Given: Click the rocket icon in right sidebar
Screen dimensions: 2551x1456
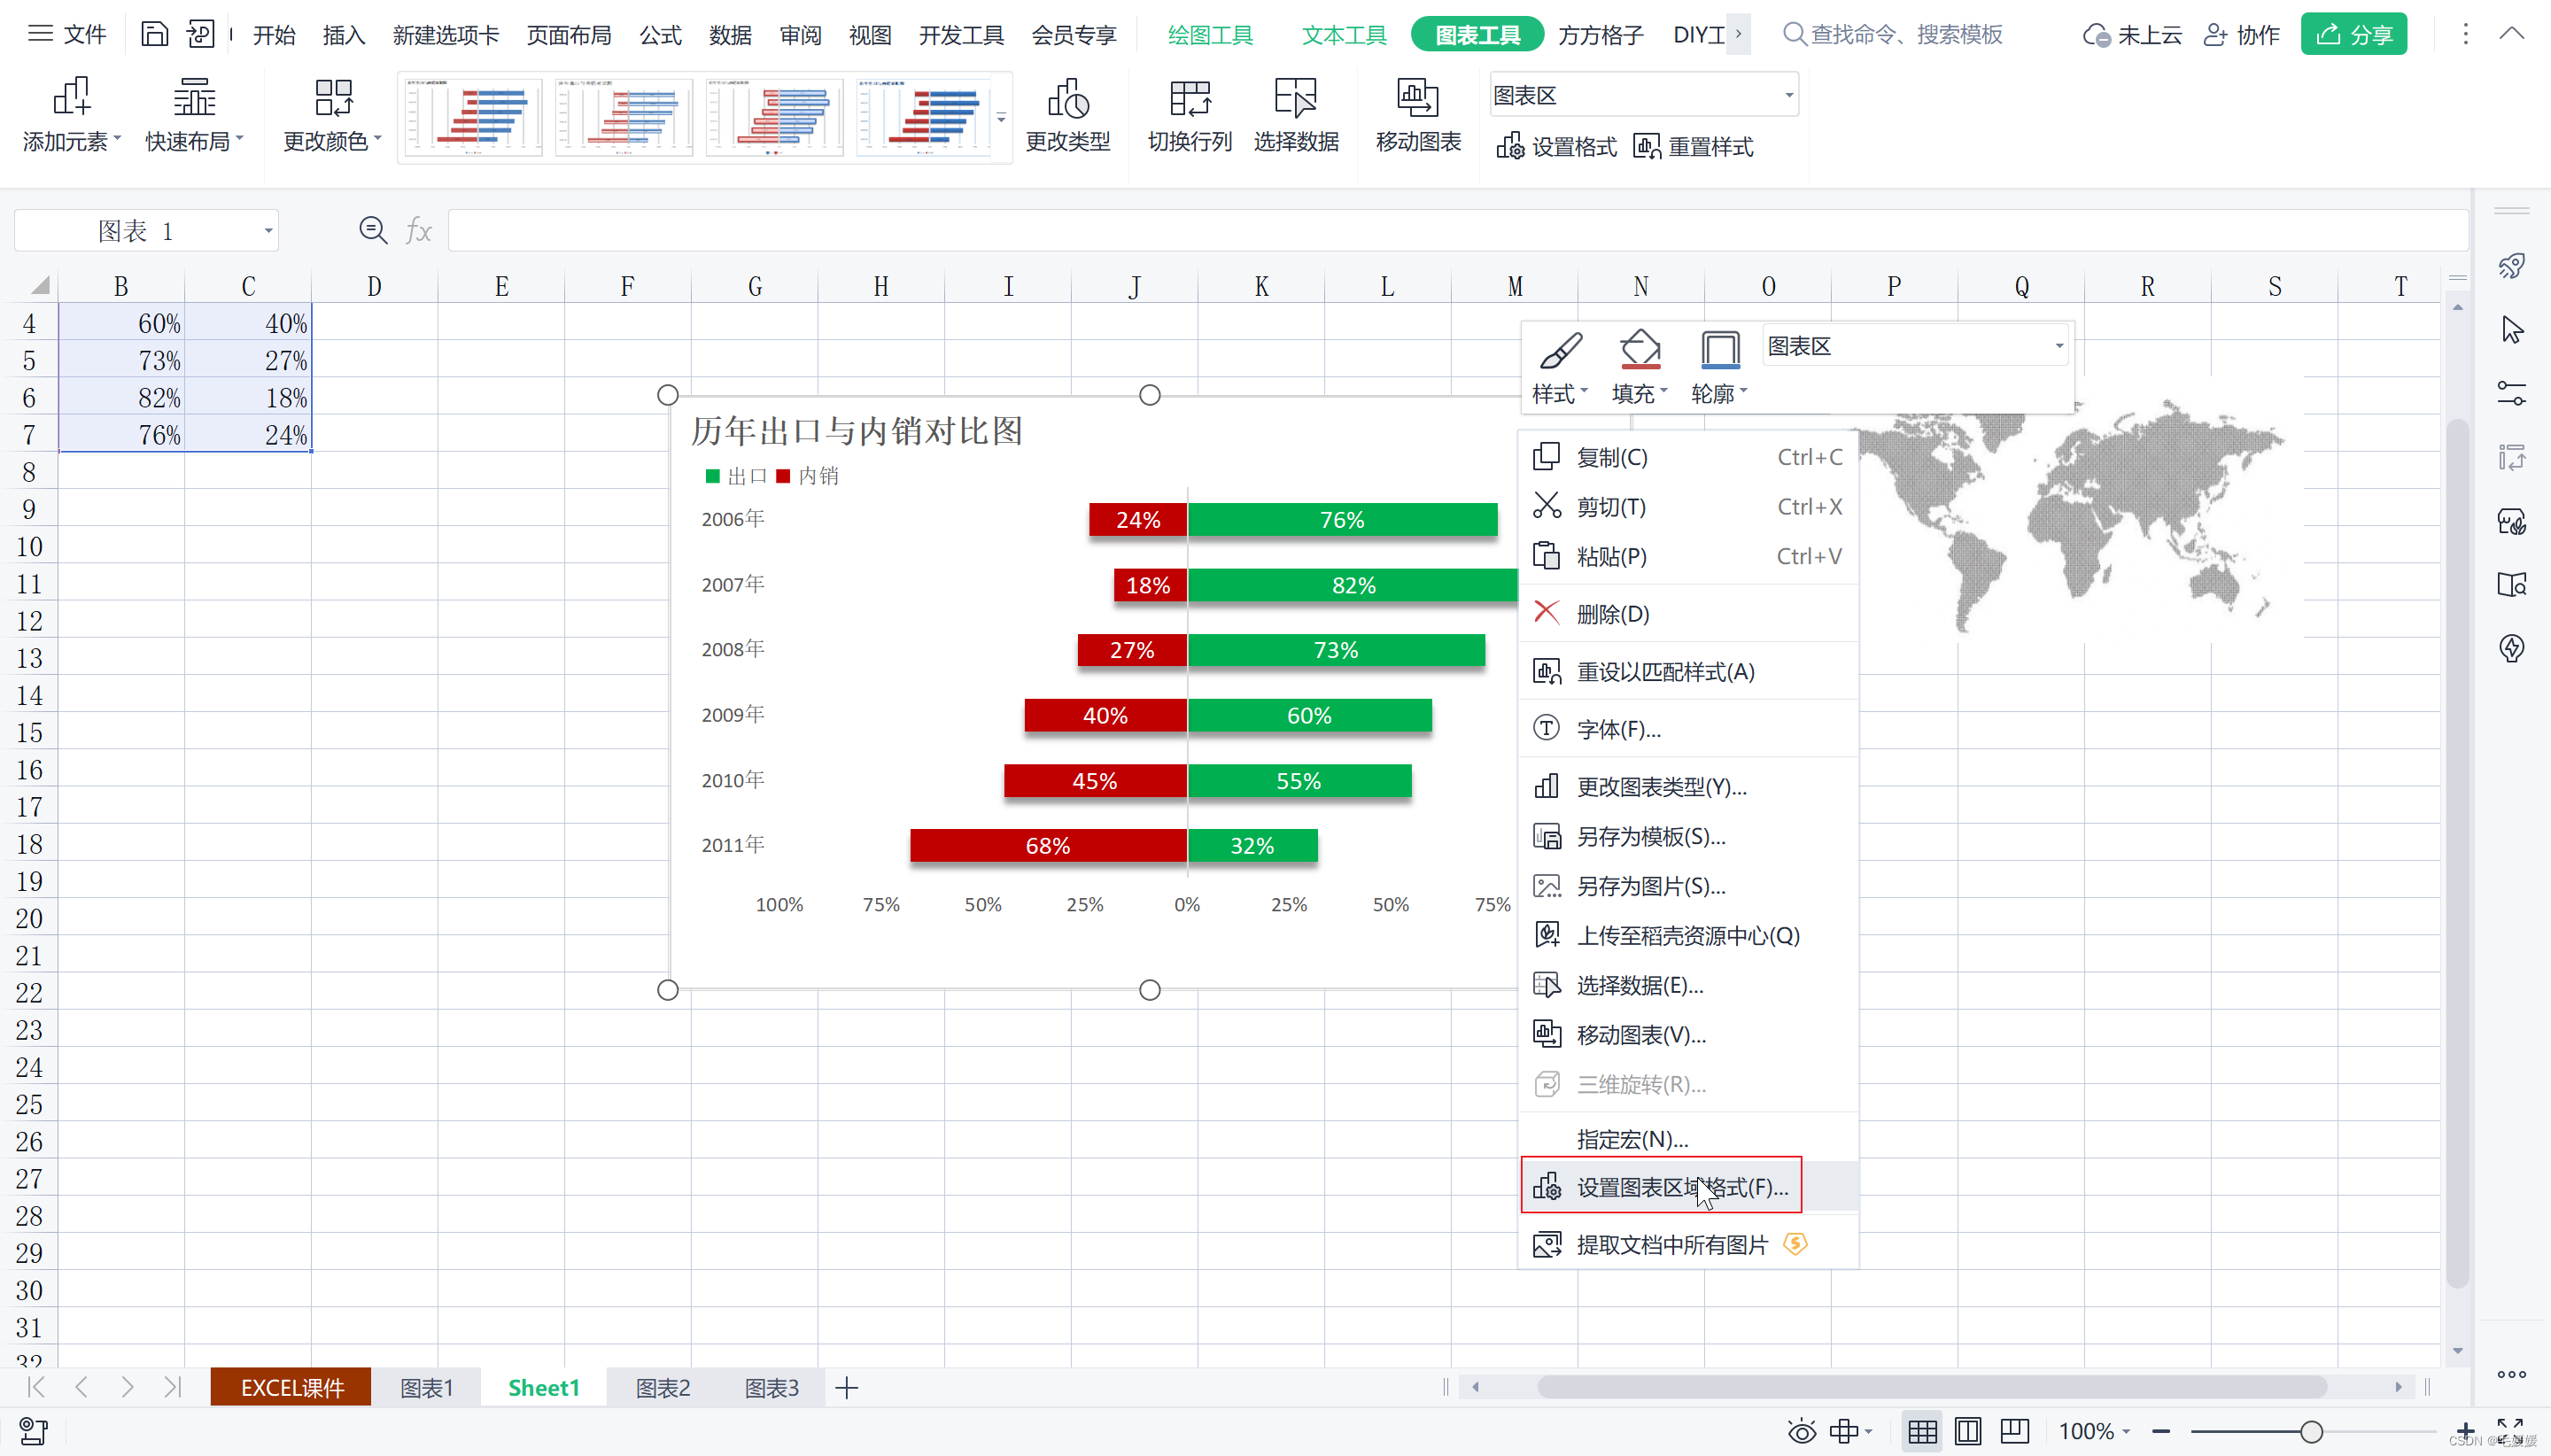Looking at the screenshot, I should pos(2512,266).
